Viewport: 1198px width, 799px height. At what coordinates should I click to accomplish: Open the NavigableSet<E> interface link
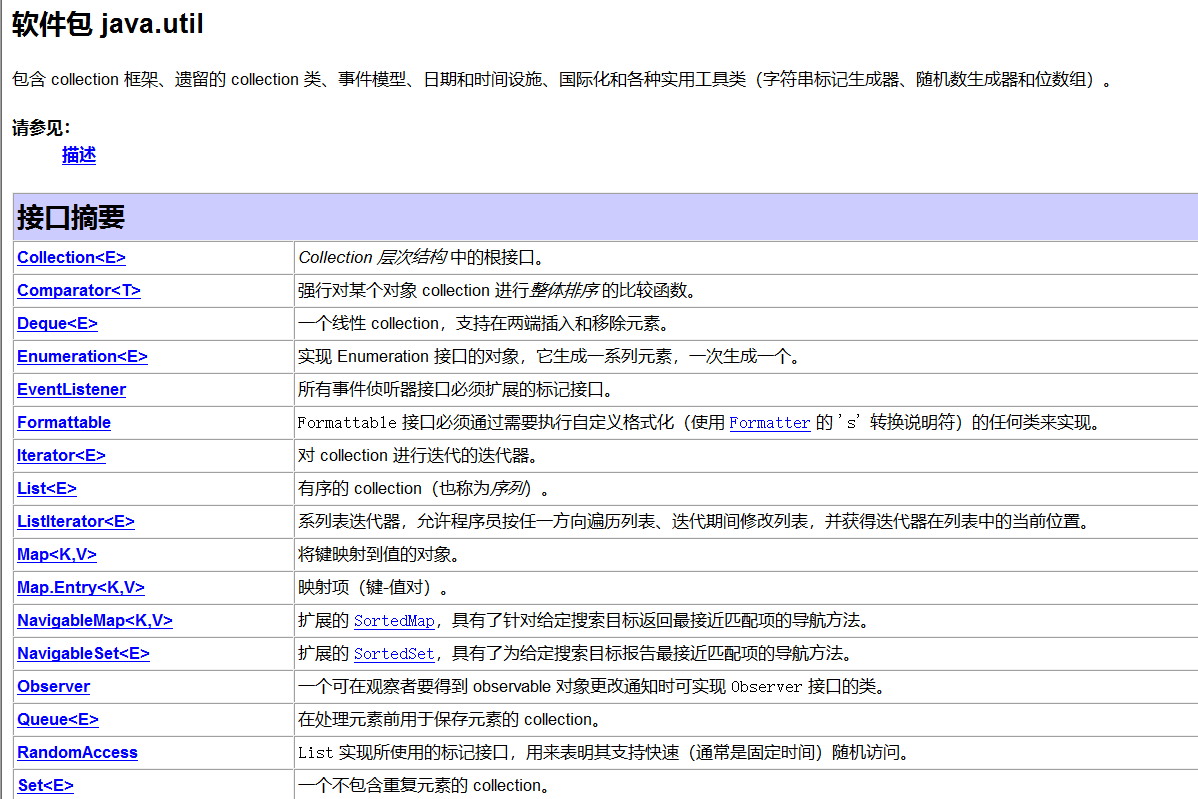click(83, 653)
